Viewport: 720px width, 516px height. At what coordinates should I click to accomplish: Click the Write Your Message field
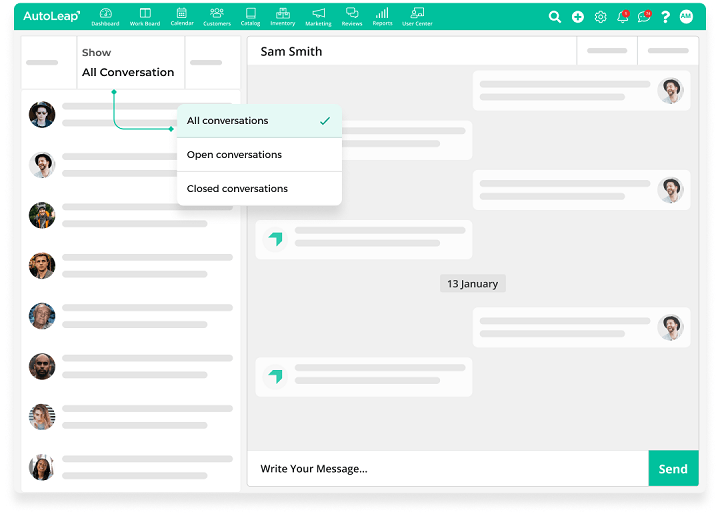click(x=446, y=469)
